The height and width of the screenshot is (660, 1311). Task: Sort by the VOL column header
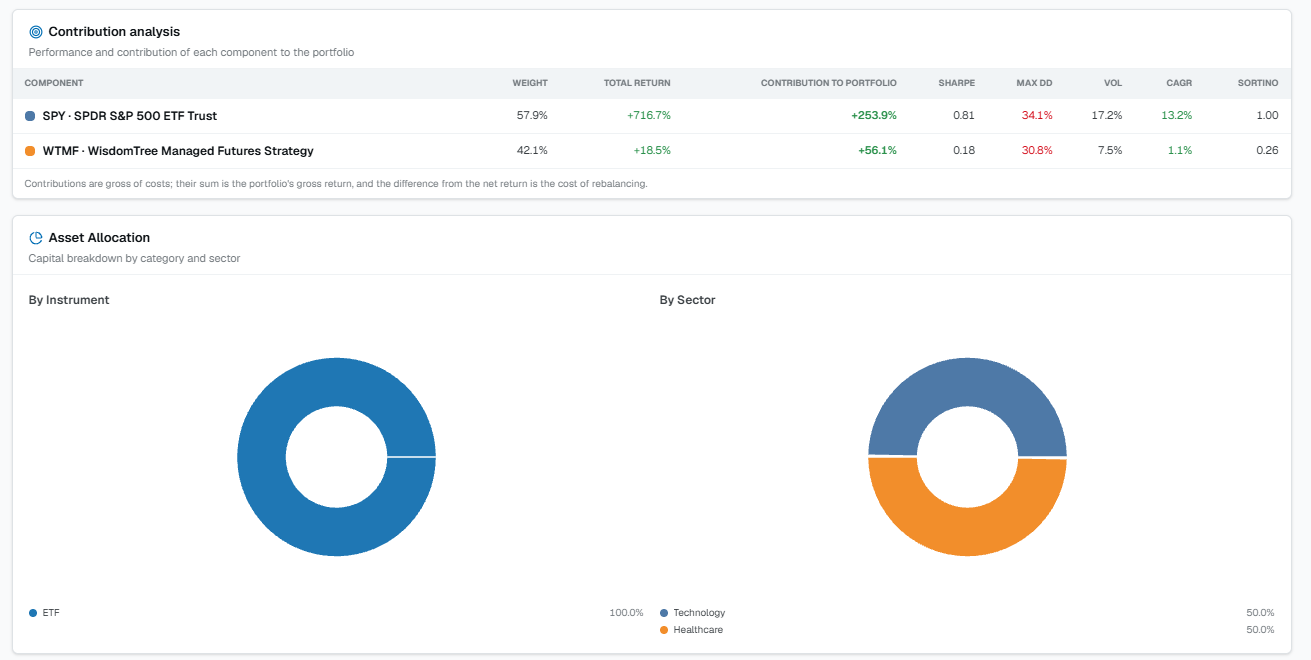point(1113,83)
